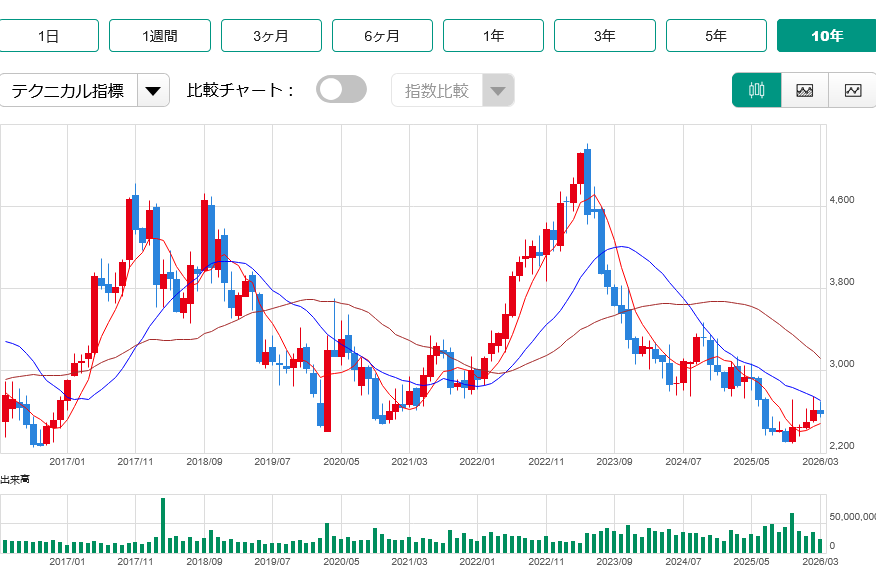Switch to the 6ヶ月 range
Image resolution: width=876 pixels, height=572 pixels.
[x=382, y=36]
